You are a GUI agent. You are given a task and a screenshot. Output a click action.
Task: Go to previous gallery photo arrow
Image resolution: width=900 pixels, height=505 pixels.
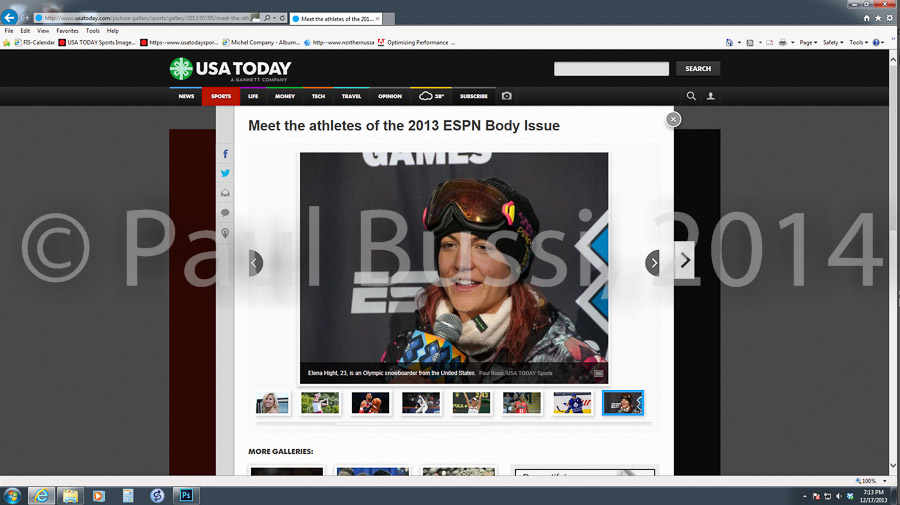point(255,263)
